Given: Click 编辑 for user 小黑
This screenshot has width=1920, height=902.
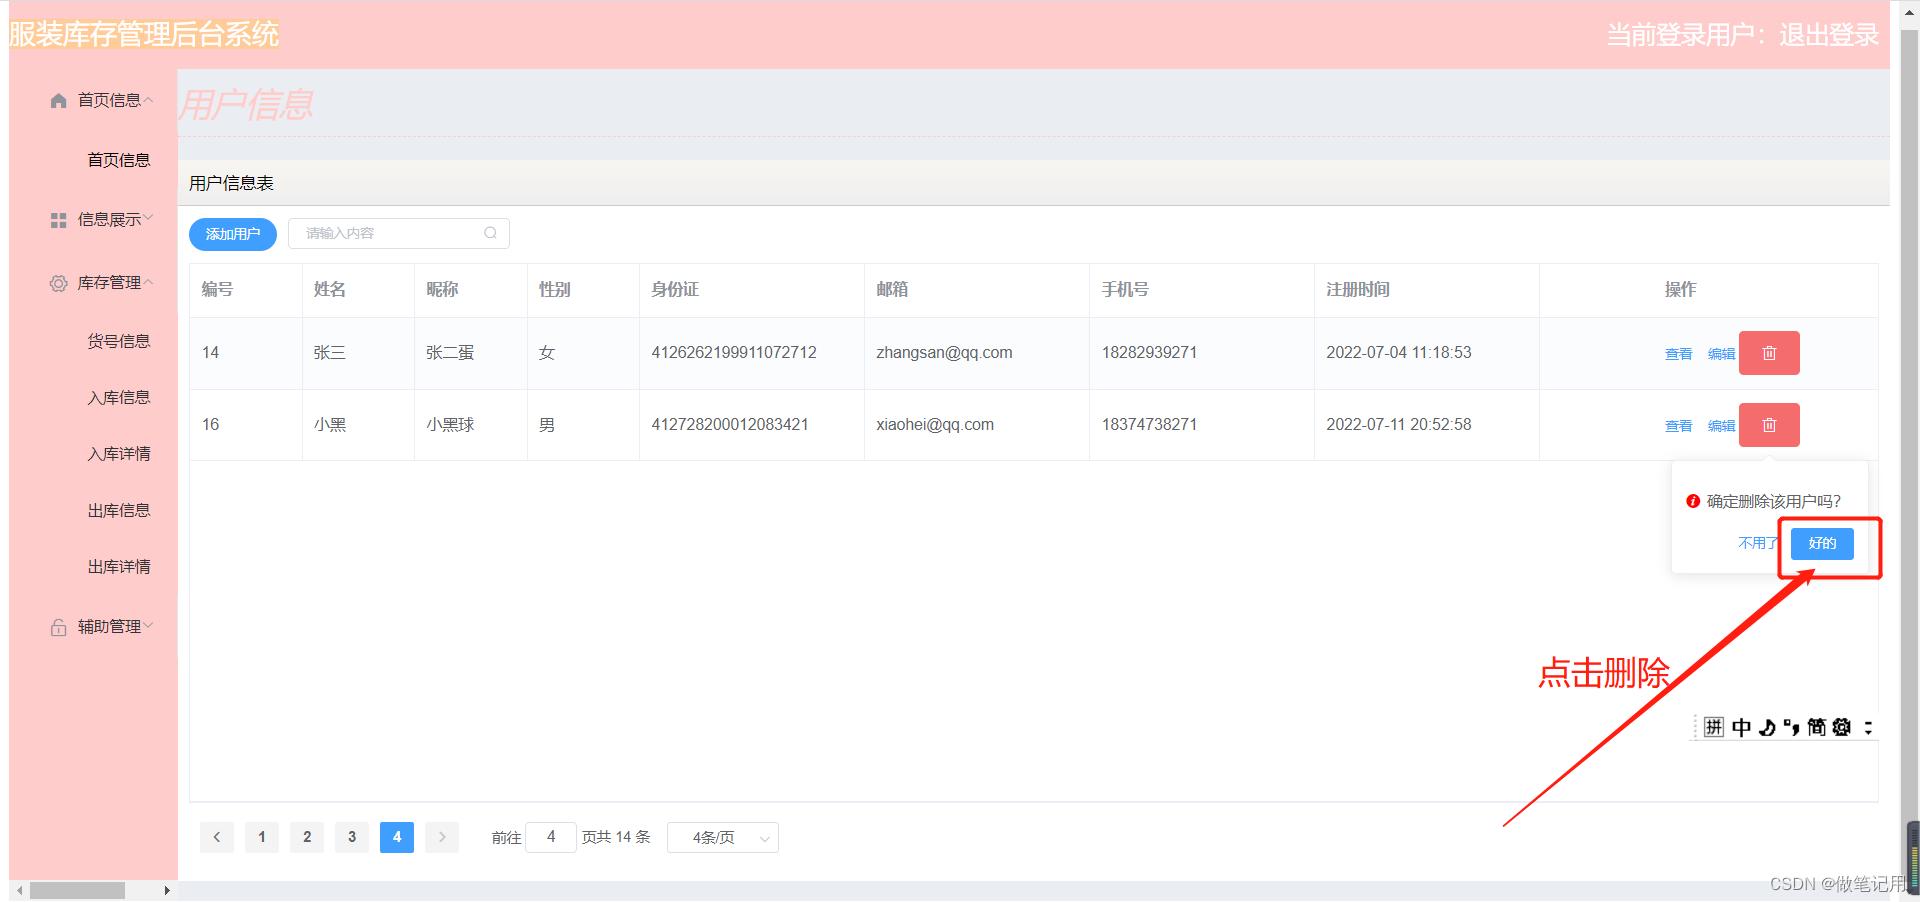Looking at the screenshot, I should click(1721, 426).
